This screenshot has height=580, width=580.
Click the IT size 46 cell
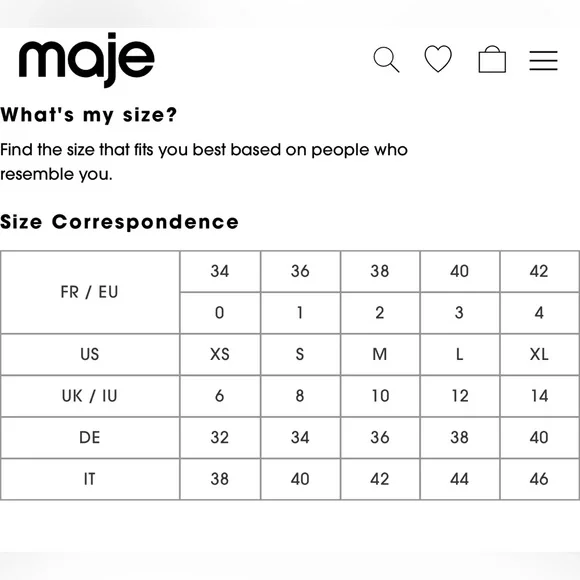[539, 479]
